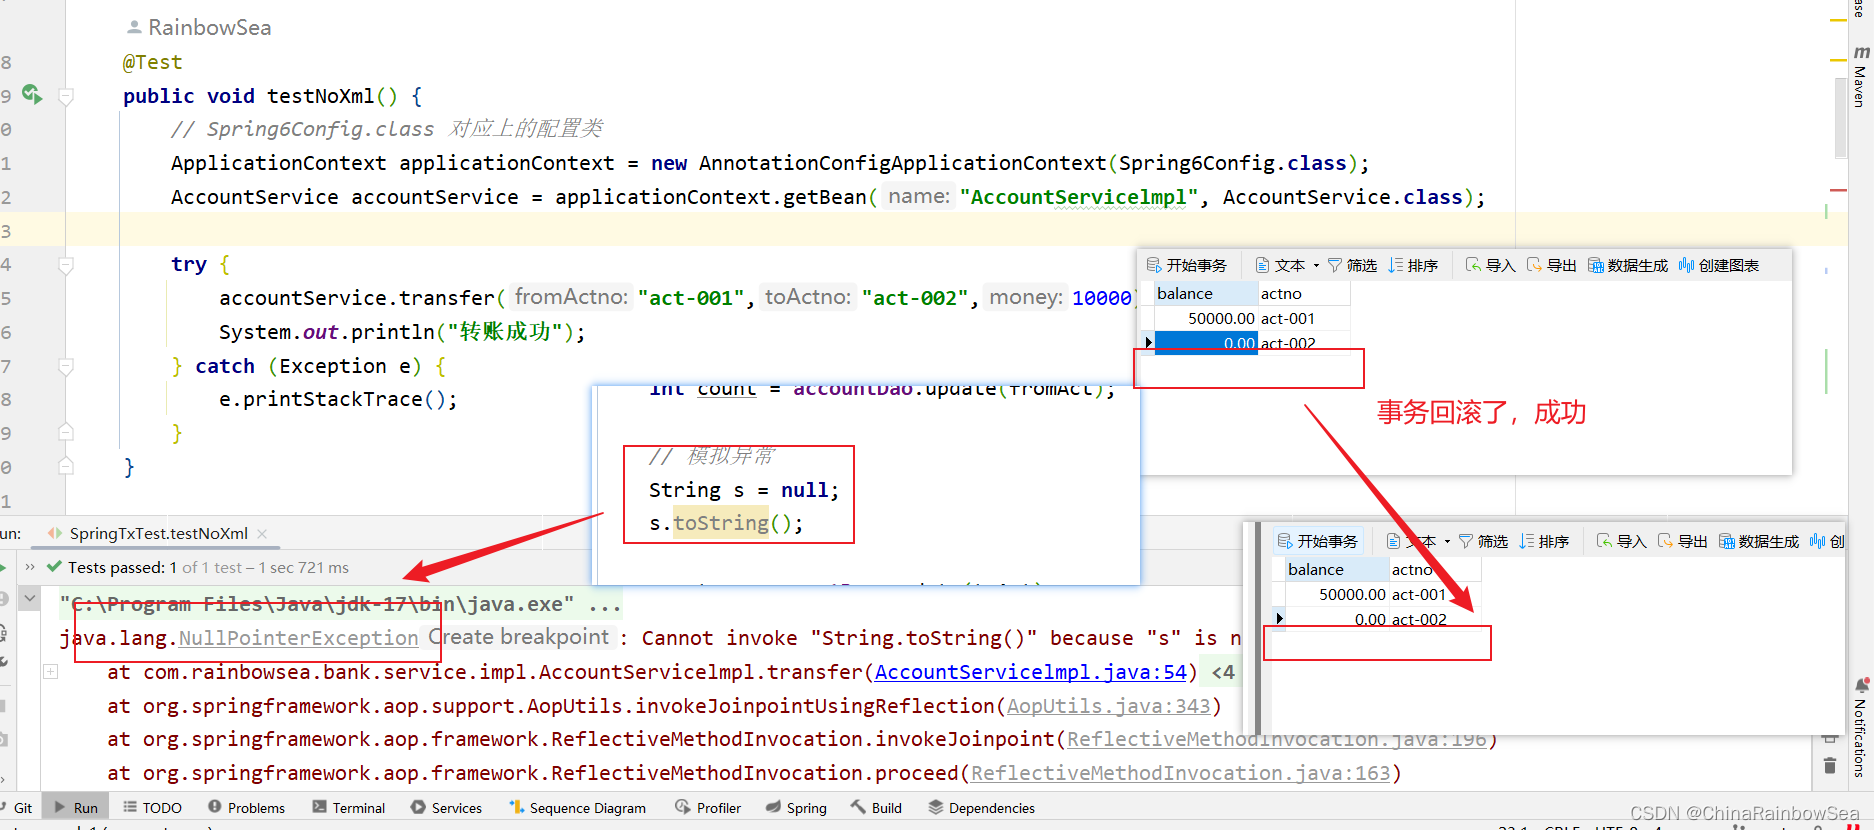Image resolution: width=1874 pixels, height=830 pixels.
Task: Expand the plus box beside AccountServiceImpl stack frame
Action: pyautogui.click(x=50, y=672)
